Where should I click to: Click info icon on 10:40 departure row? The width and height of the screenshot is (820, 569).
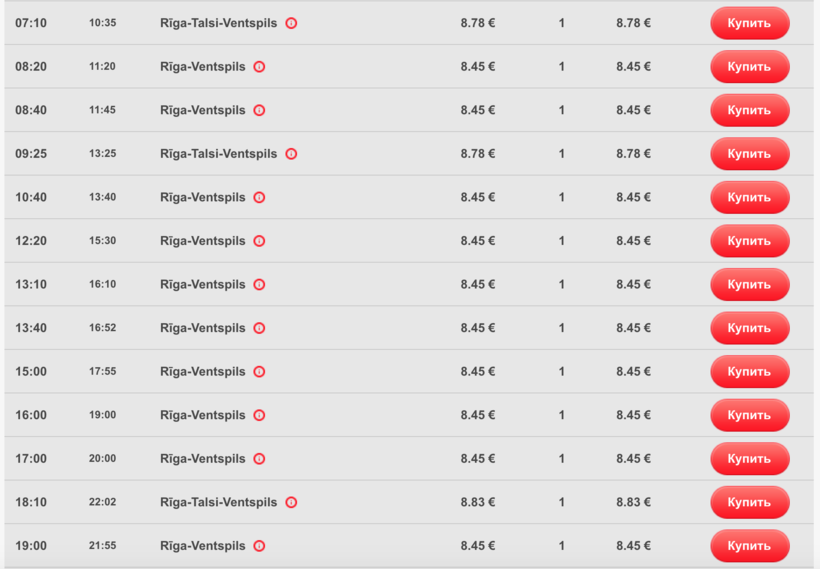click(x=259, y=198)
